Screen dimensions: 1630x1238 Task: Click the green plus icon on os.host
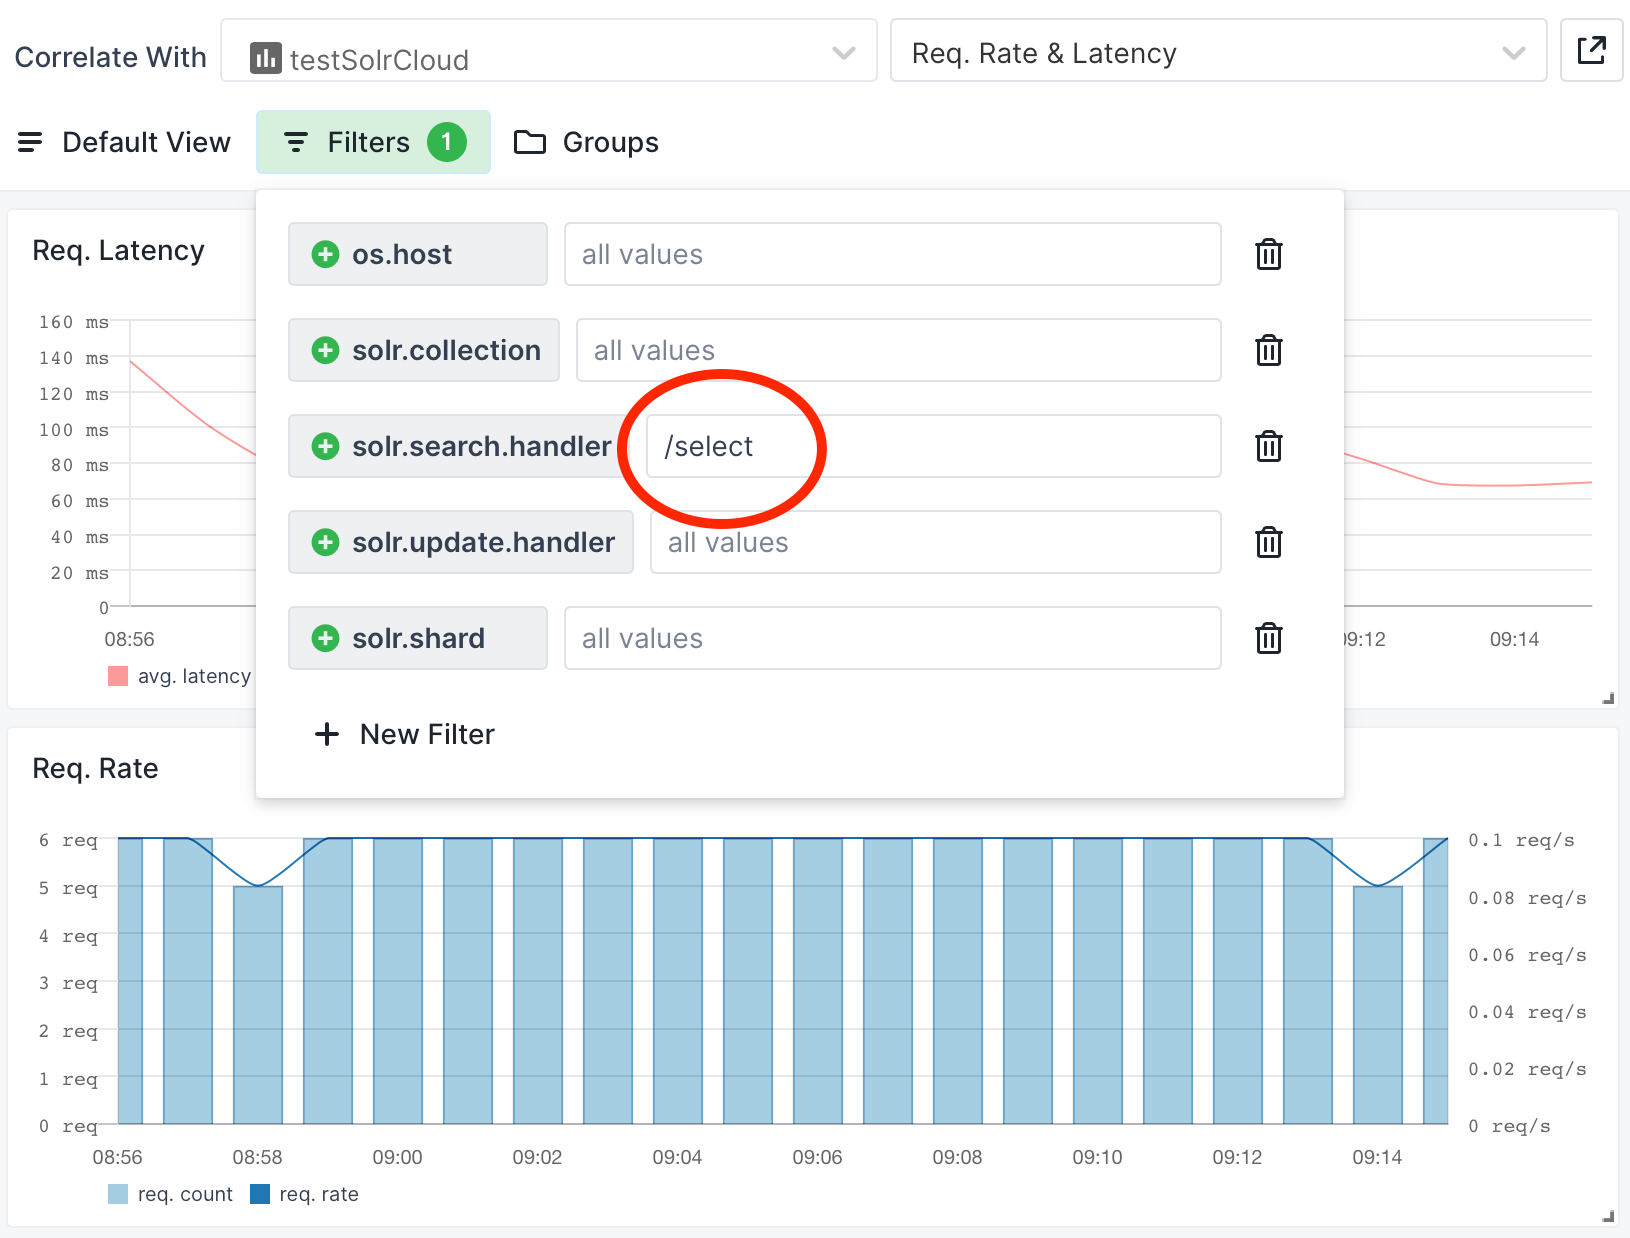tap(325, 254)
